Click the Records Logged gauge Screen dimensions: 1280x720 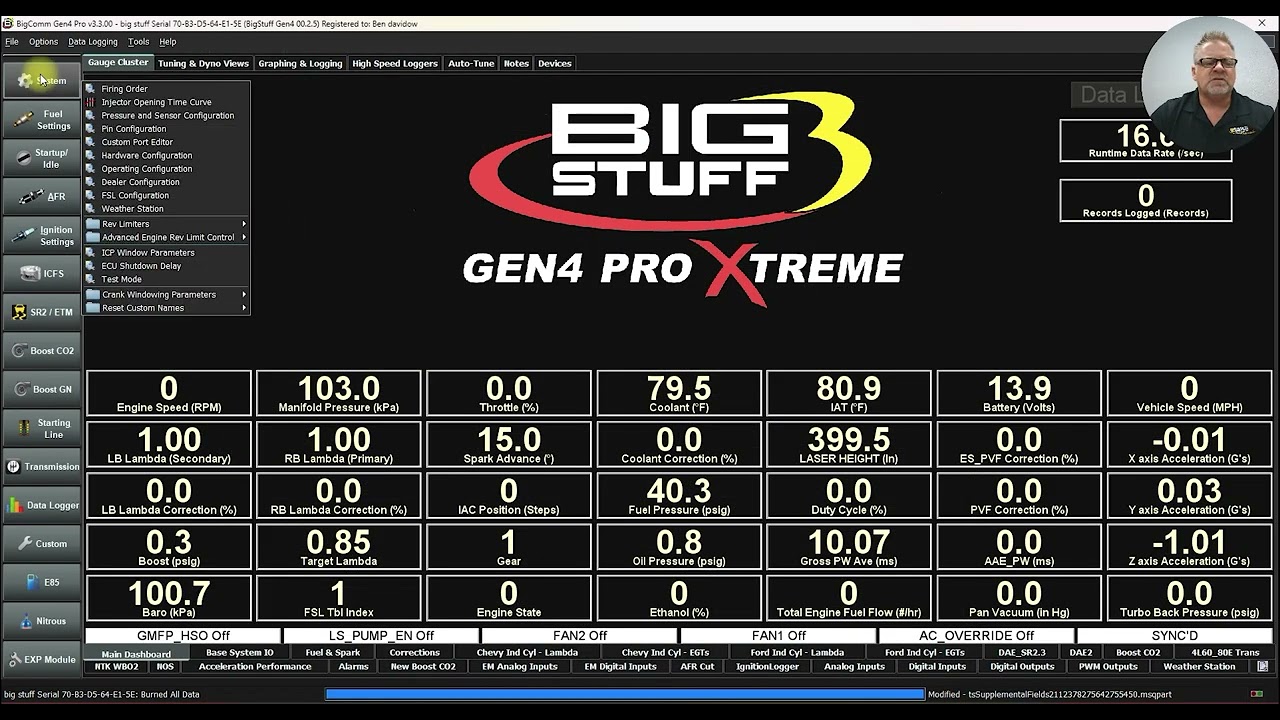[1146, 200]
